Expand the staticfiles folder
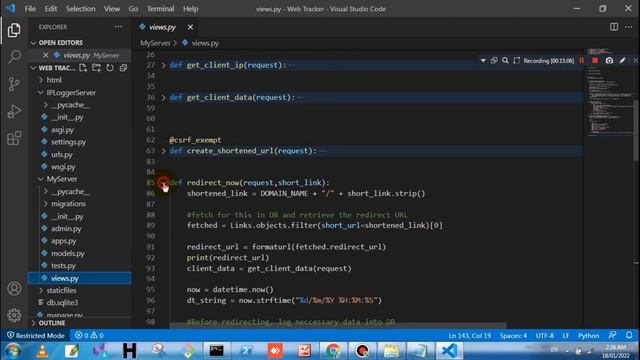The image size is (640, 360). [61, 290]
